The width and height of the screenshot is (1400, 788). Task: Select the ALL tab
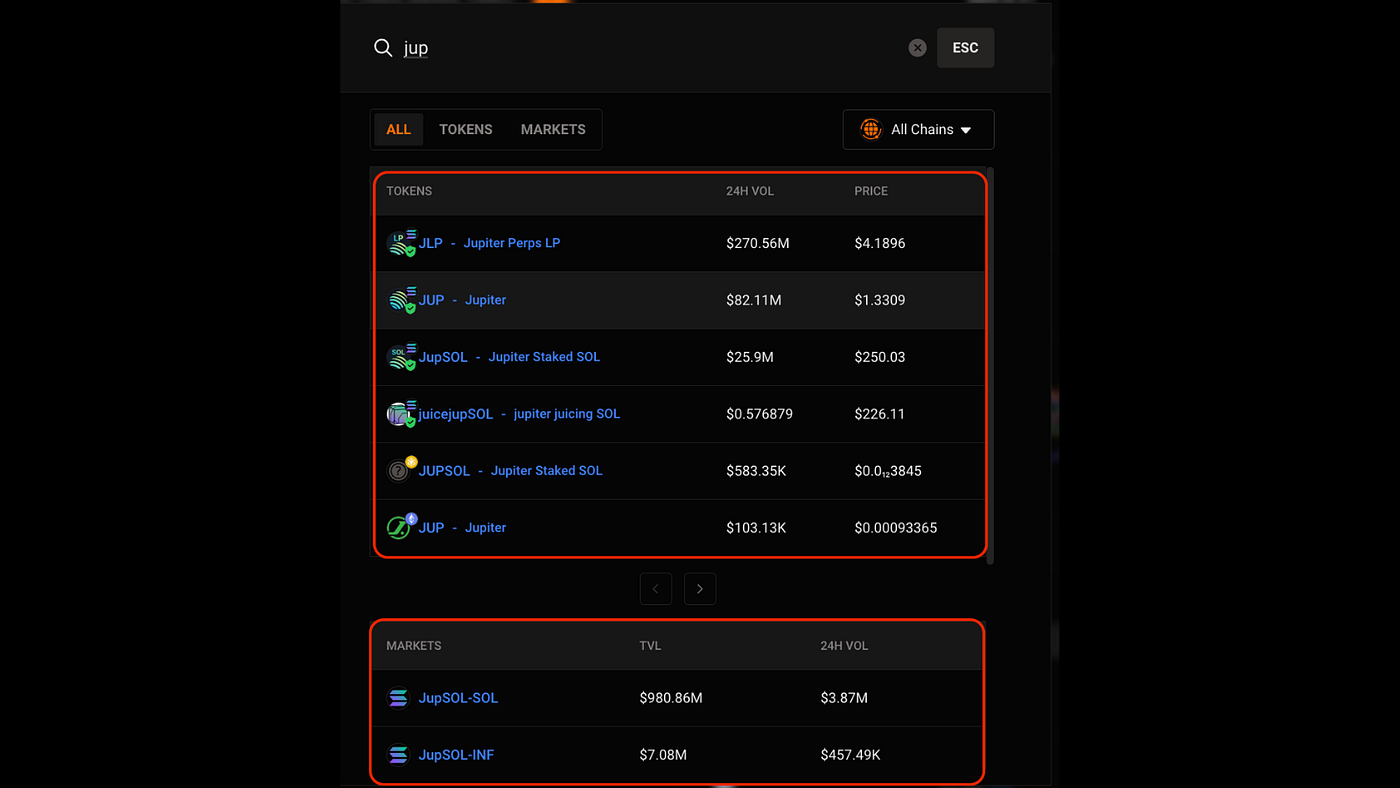(x=399, y=129)
